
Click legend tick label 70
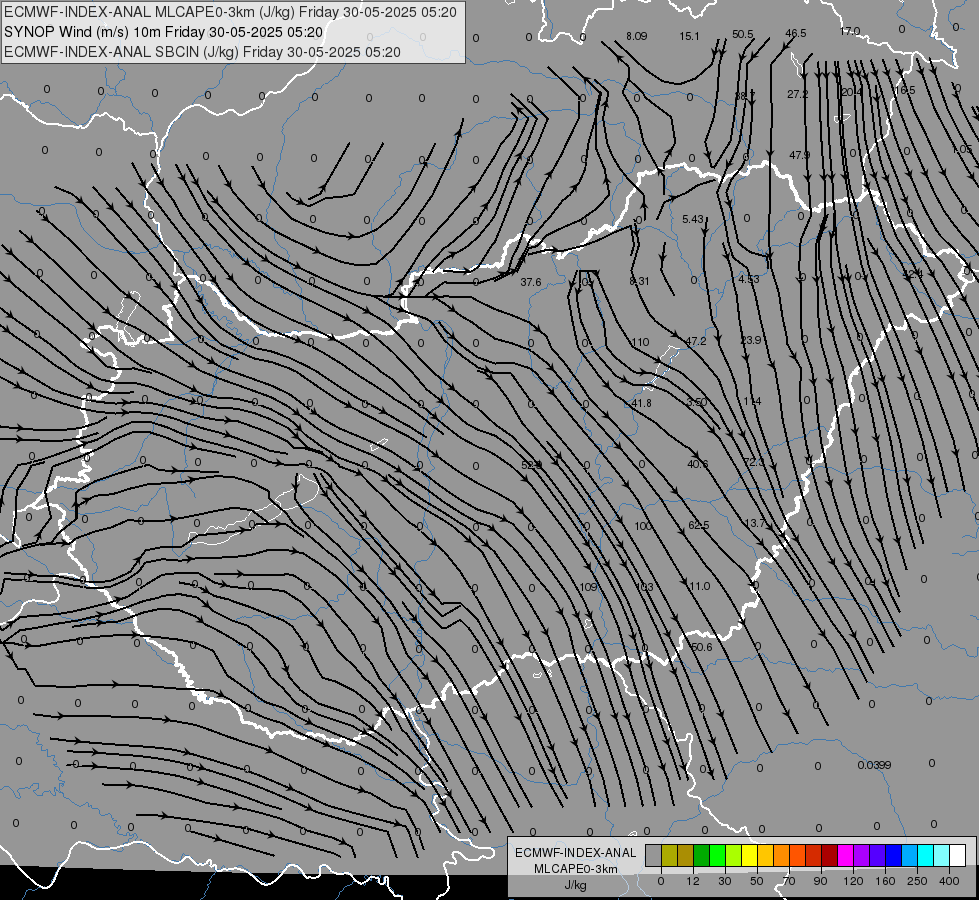point(789,881)
